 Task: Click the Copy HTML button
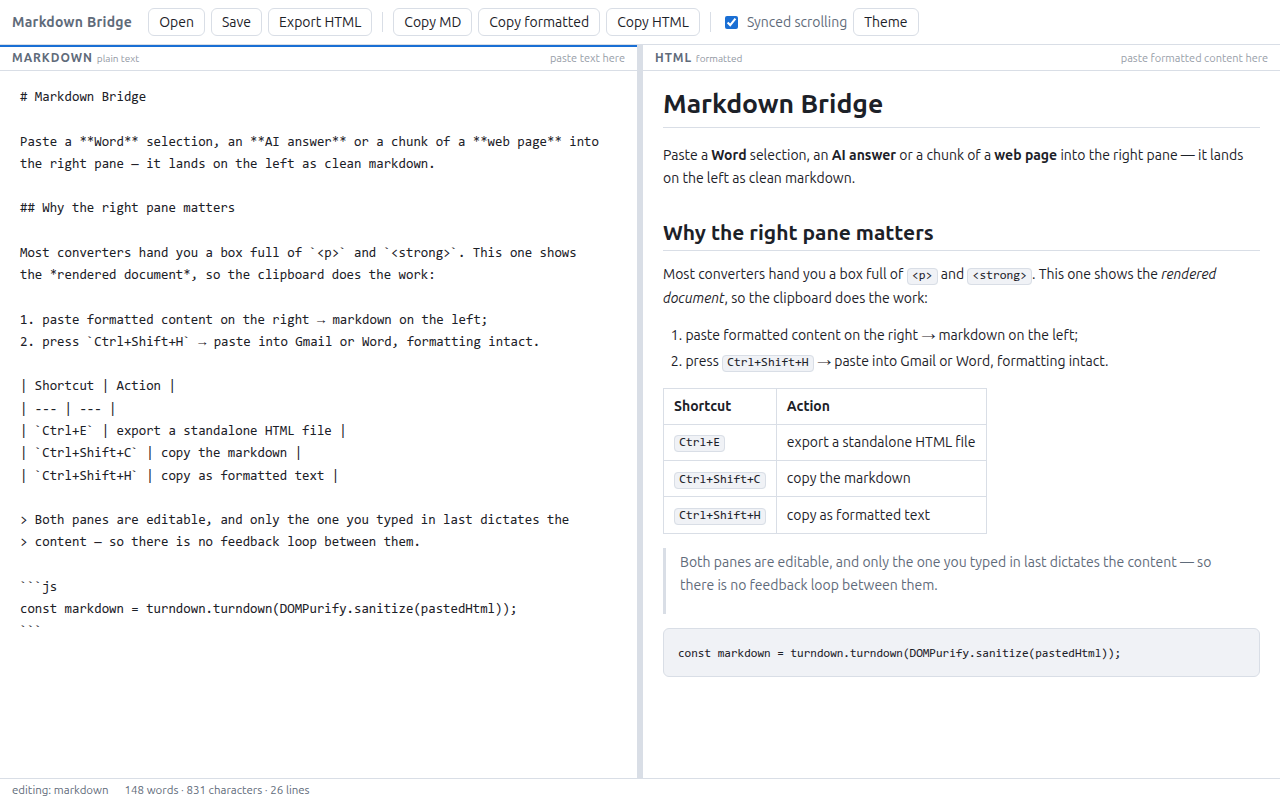(653, 22)
